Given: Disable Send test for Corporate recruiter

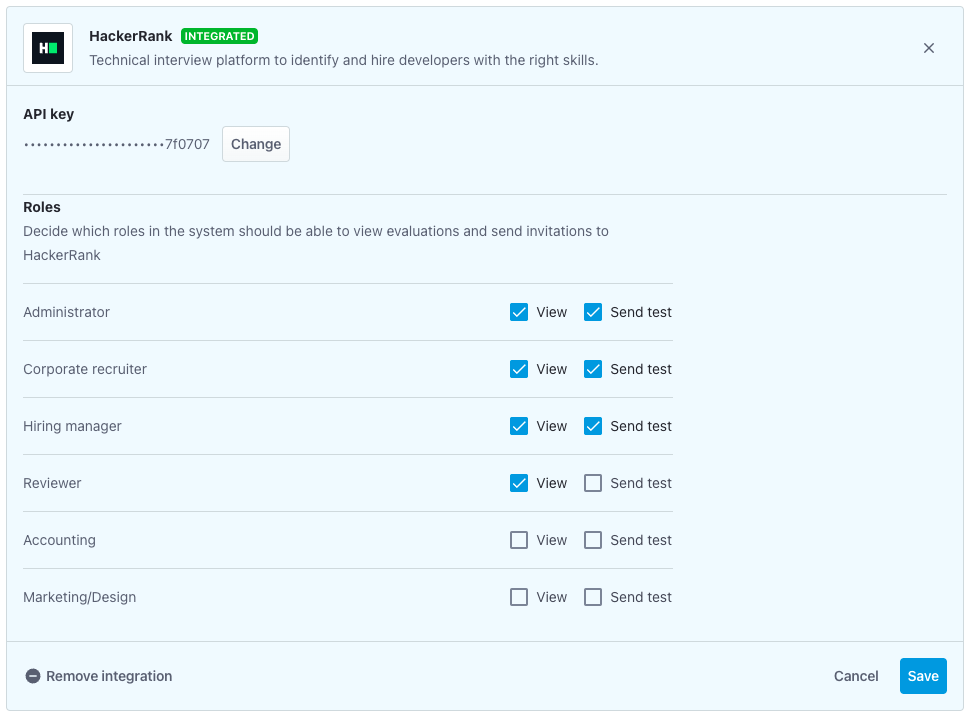Looking at the screenshot, I should click(593, 369).
